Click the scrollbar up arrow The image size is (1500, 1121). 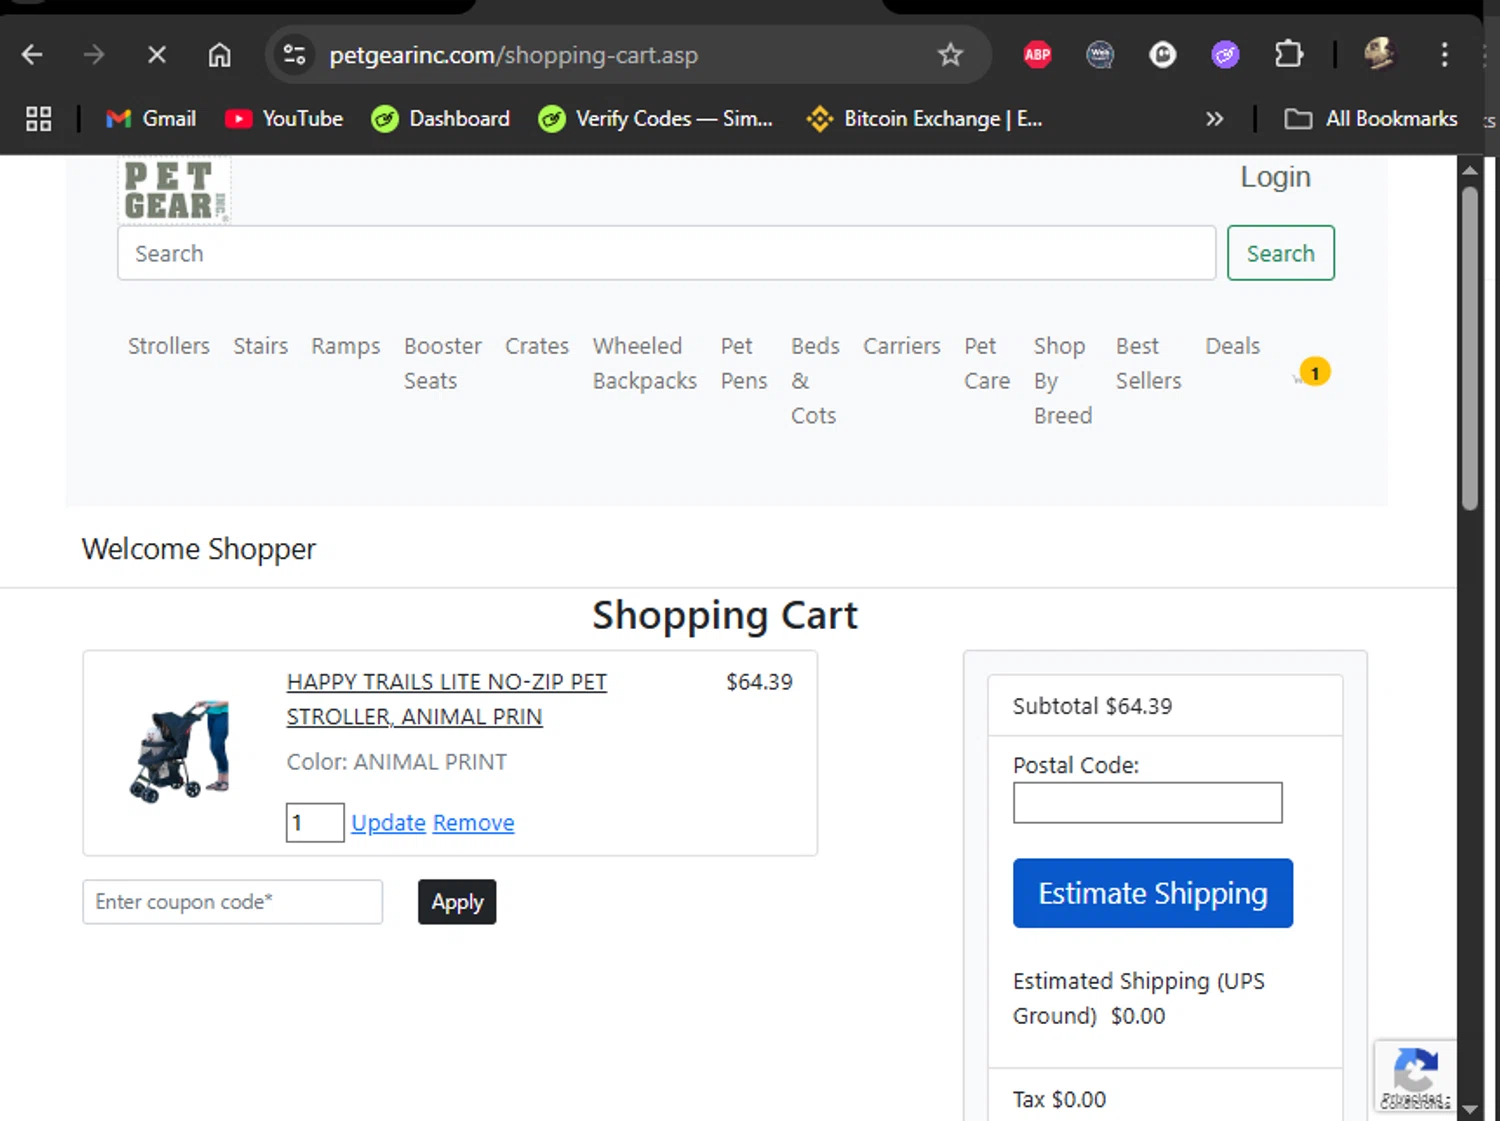(x=1469, y=169)
